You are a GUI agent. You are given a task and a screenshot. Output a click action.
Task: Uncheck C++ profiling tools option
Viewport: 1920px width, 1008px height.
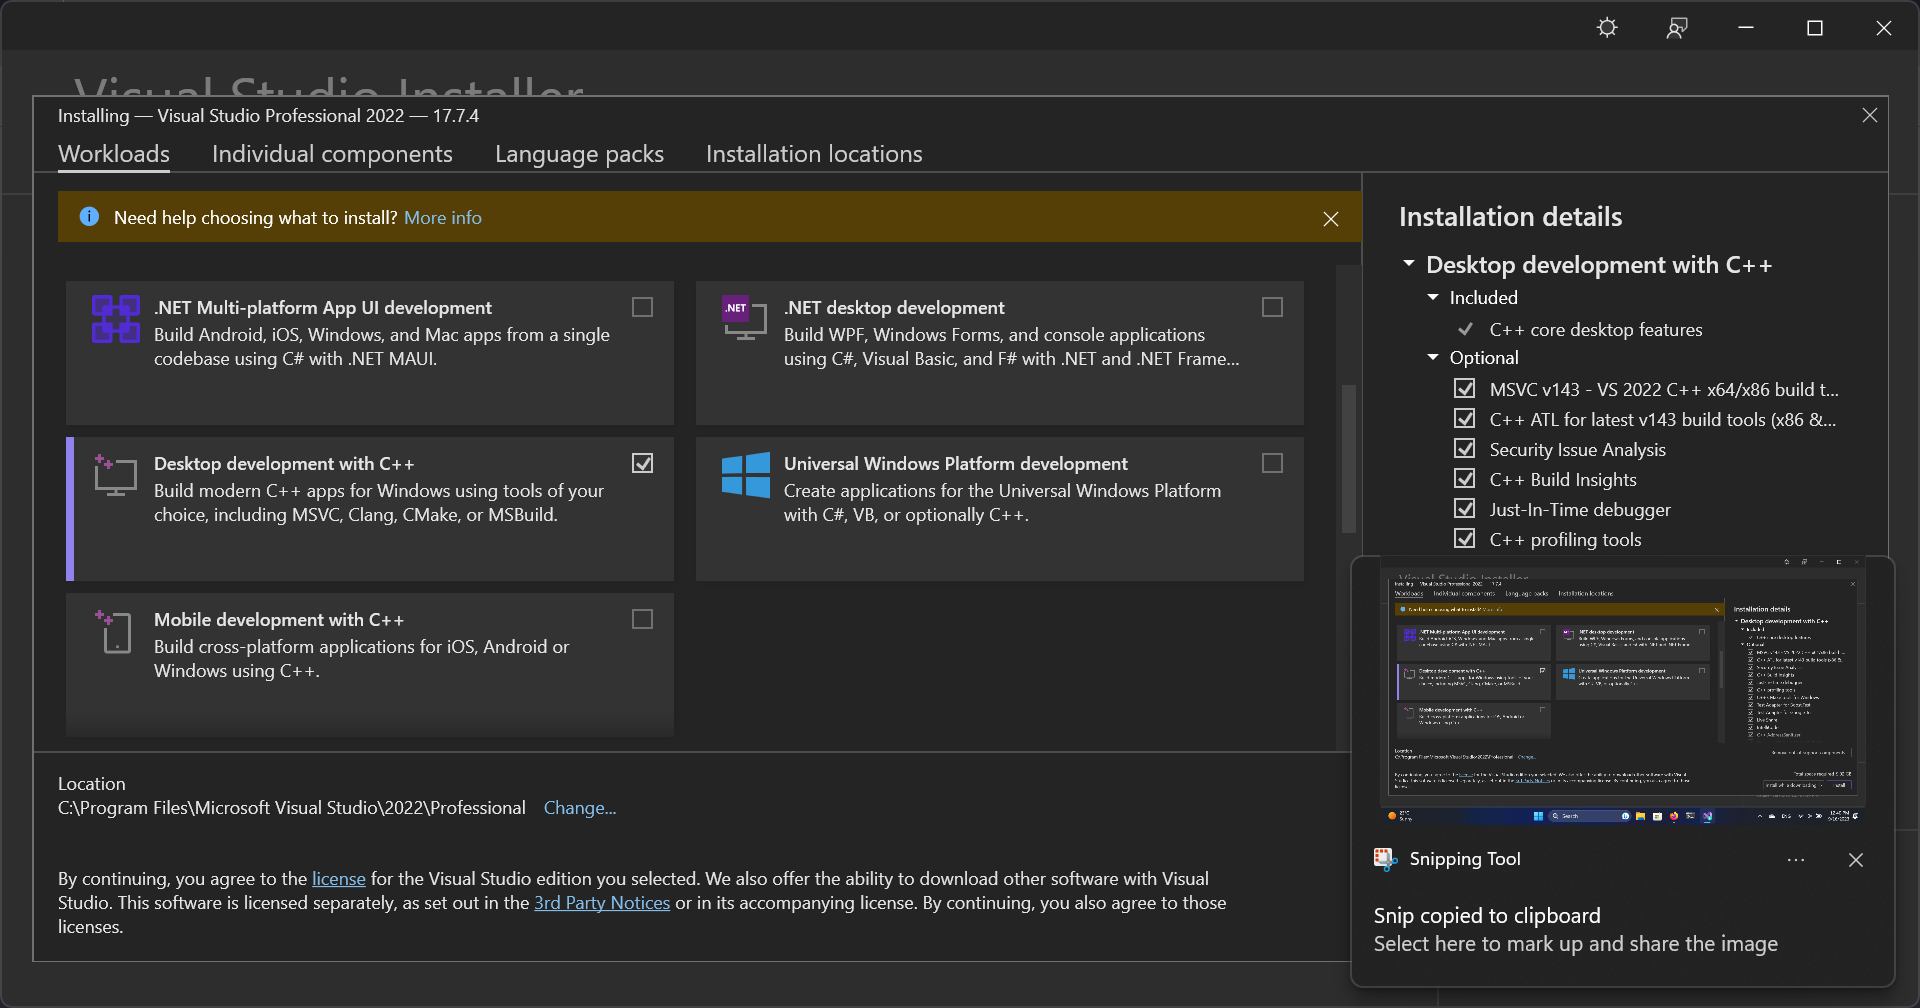click(x=1465, y=538)
